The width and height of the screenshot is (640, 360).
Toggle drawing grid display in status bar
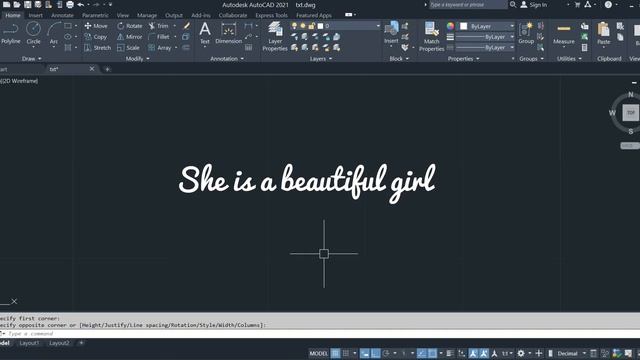click(335, 353)
